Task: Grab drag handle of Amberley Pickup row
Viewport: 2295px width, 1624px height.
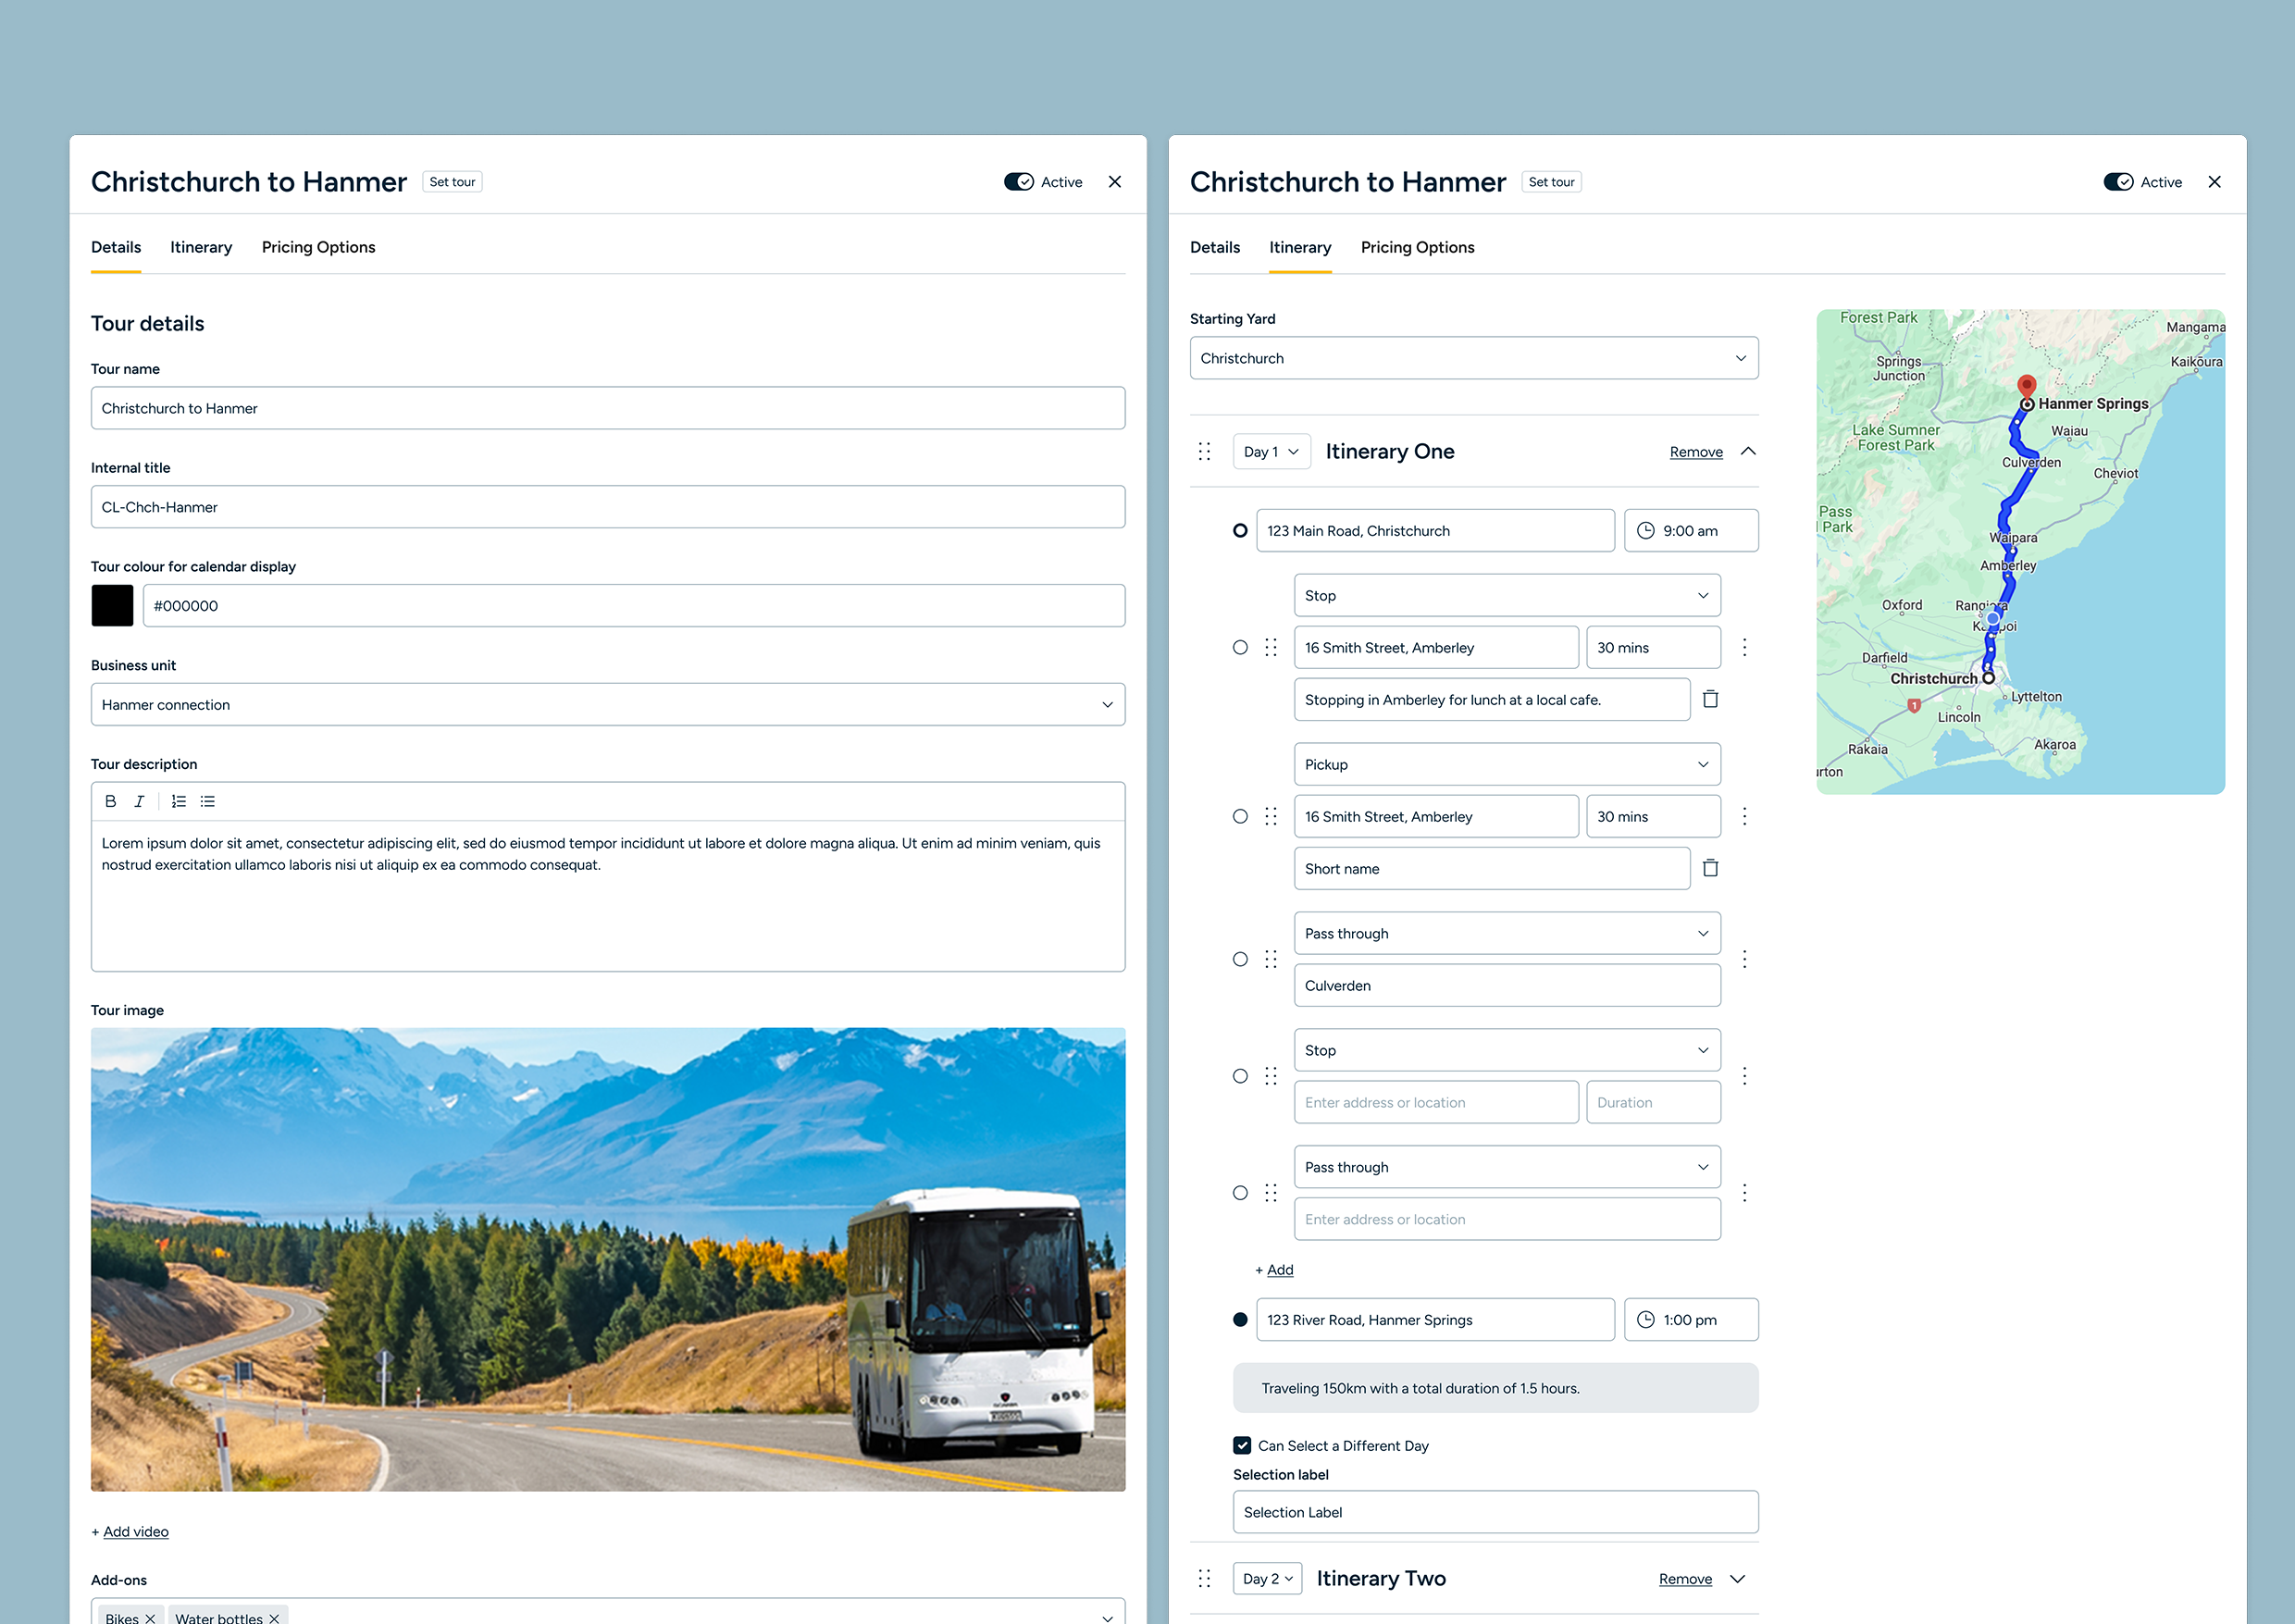Action: (x=1271, y=816)
